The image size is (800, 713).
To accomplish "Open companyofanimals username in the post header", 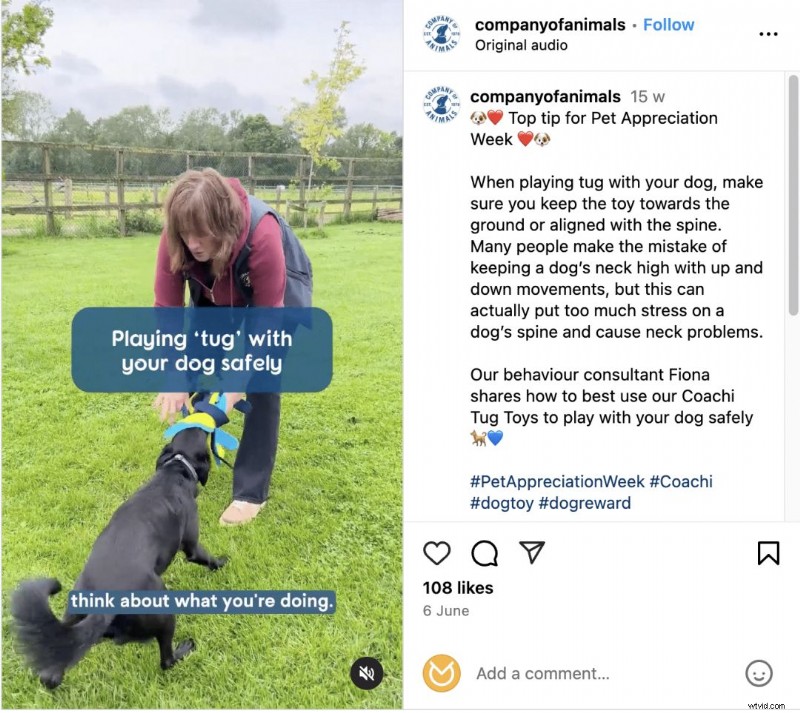I will pos(550,24).
